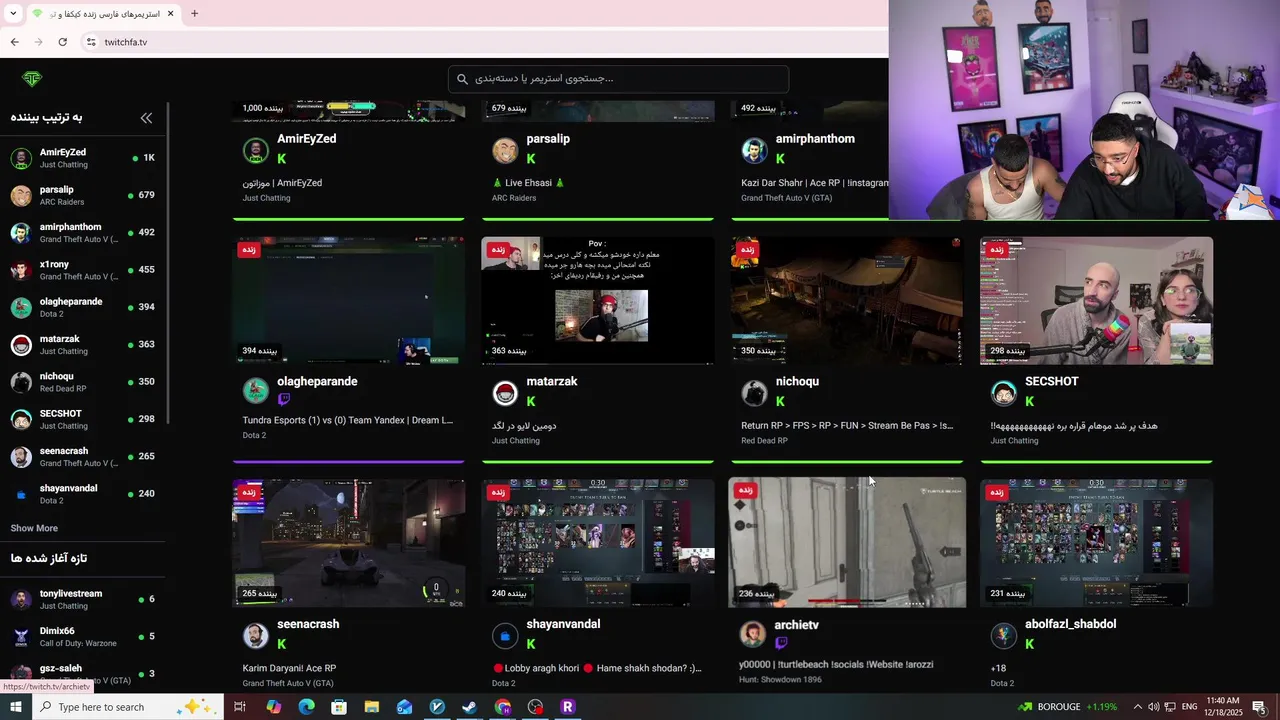This screenshot has width=1280, height=720.
Task: Click taskbar Type here to search box
Action: 127,707
